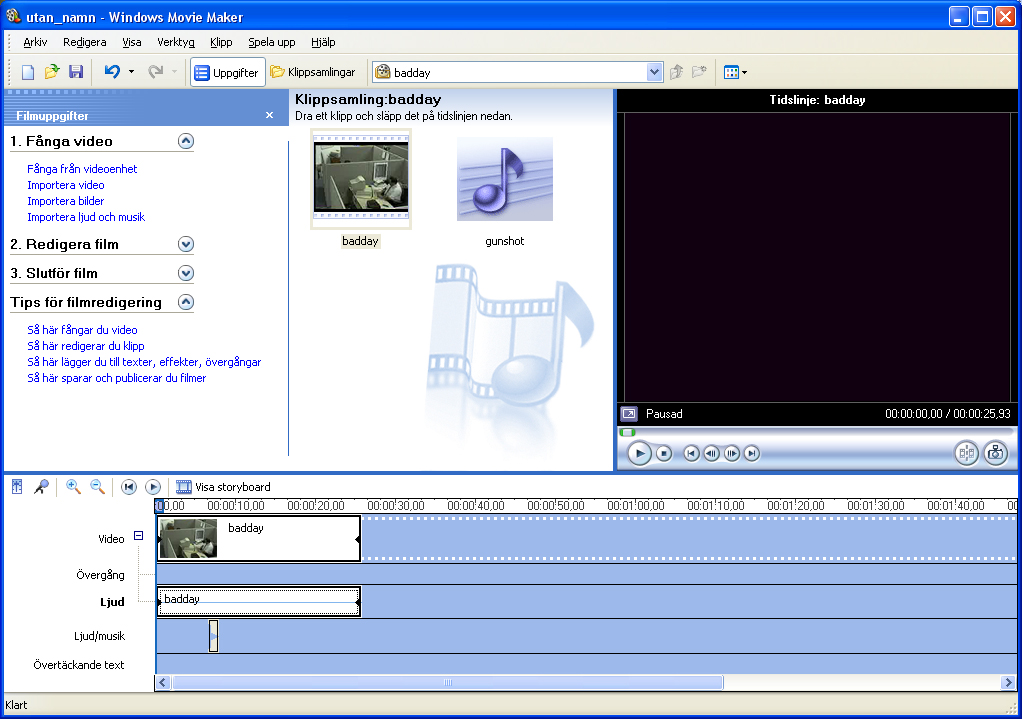Viewport: 1022px width, 719px height.
Task: Save the project with the floppy disk icon
Action: tap(76, 72)
